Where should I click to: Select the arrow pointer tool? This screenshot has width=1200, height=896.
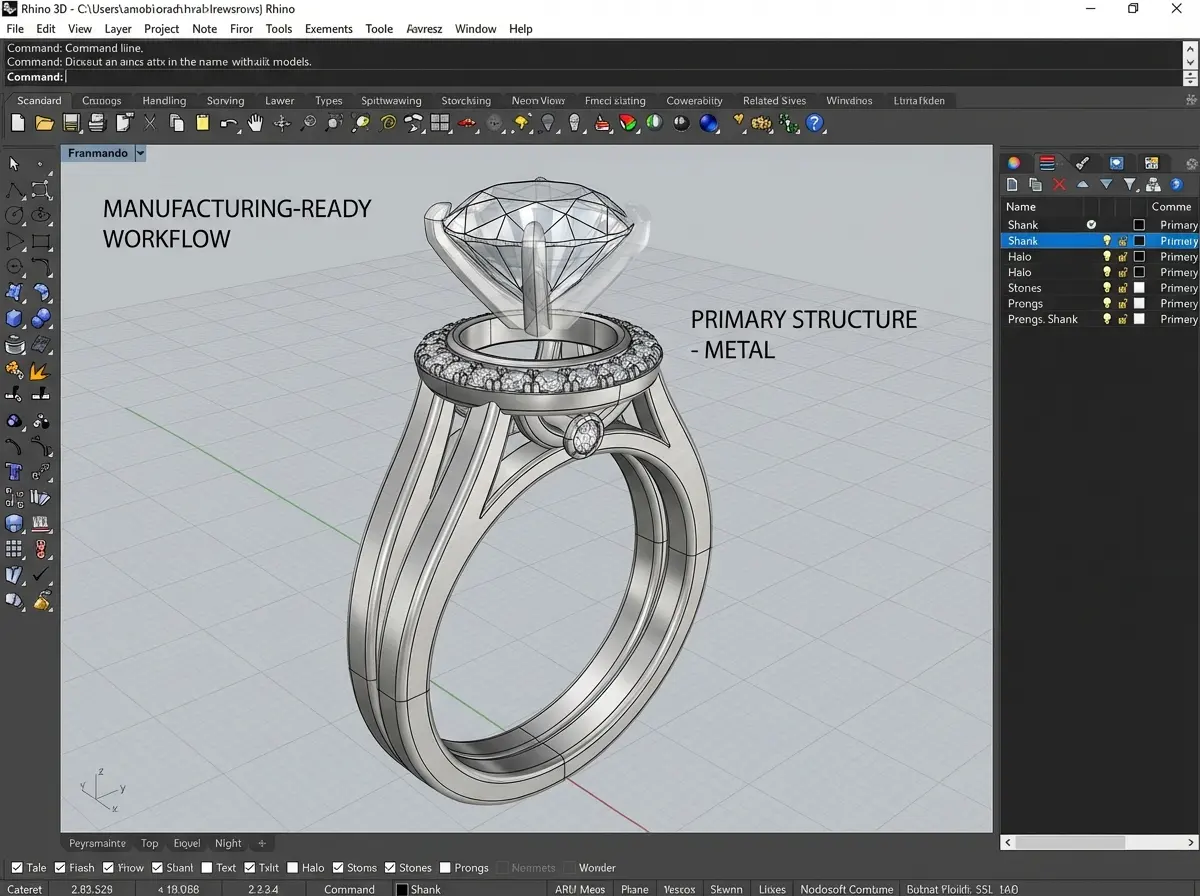tap(13, 164)
